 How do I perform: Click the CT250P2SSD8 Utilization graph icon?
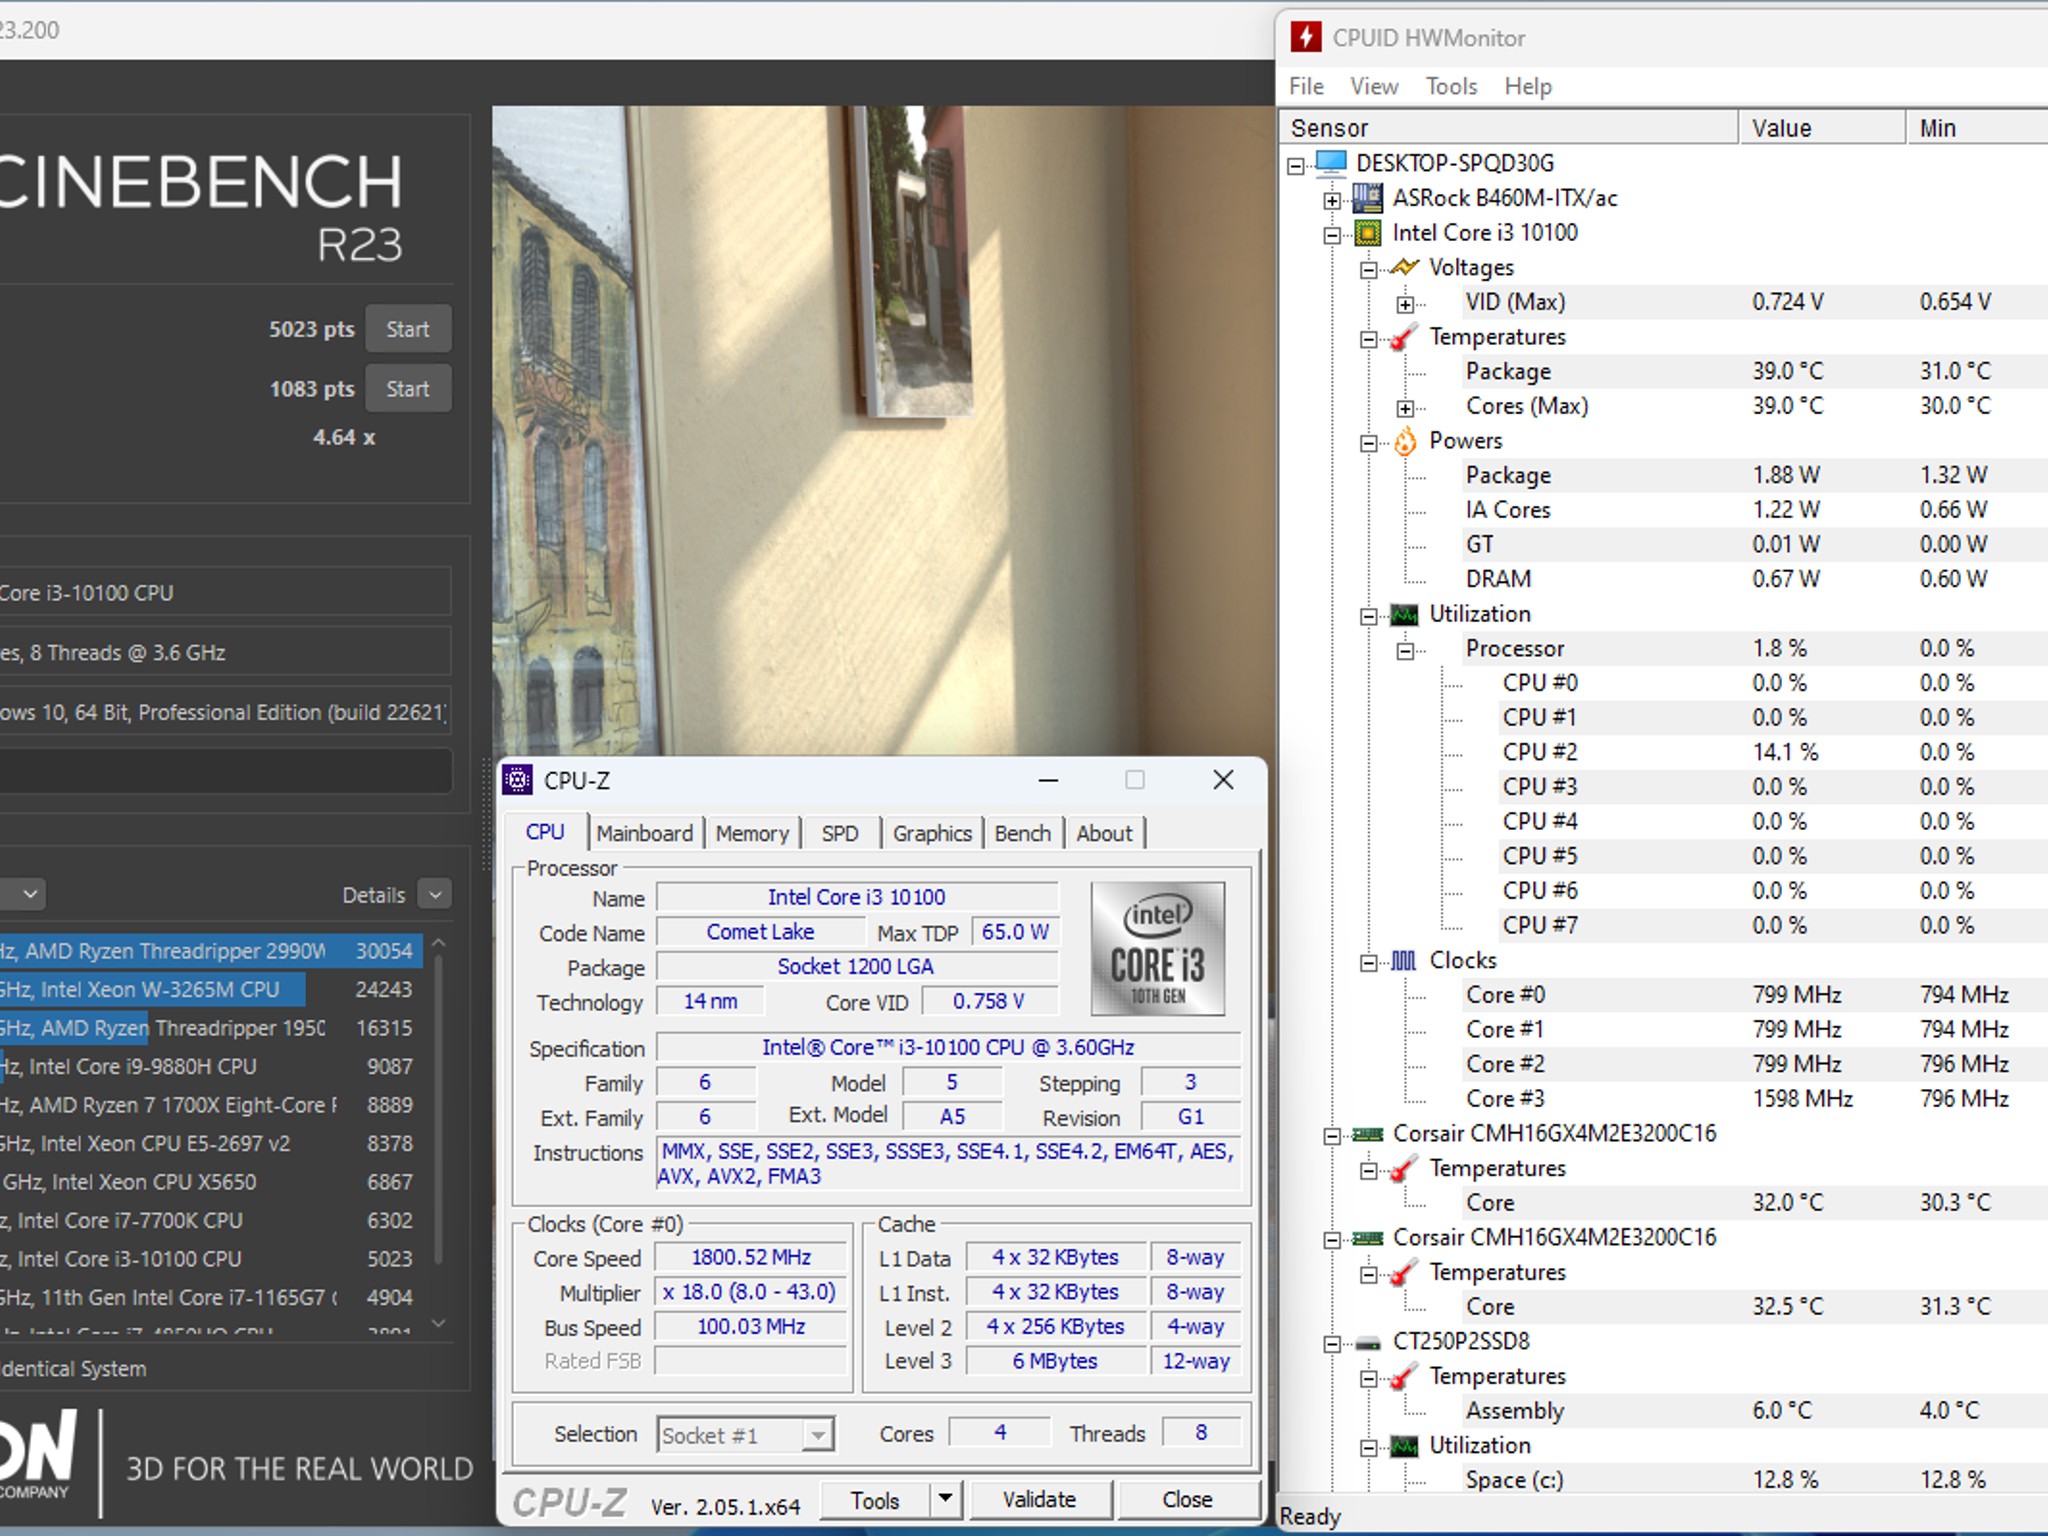[1404, 1446]
